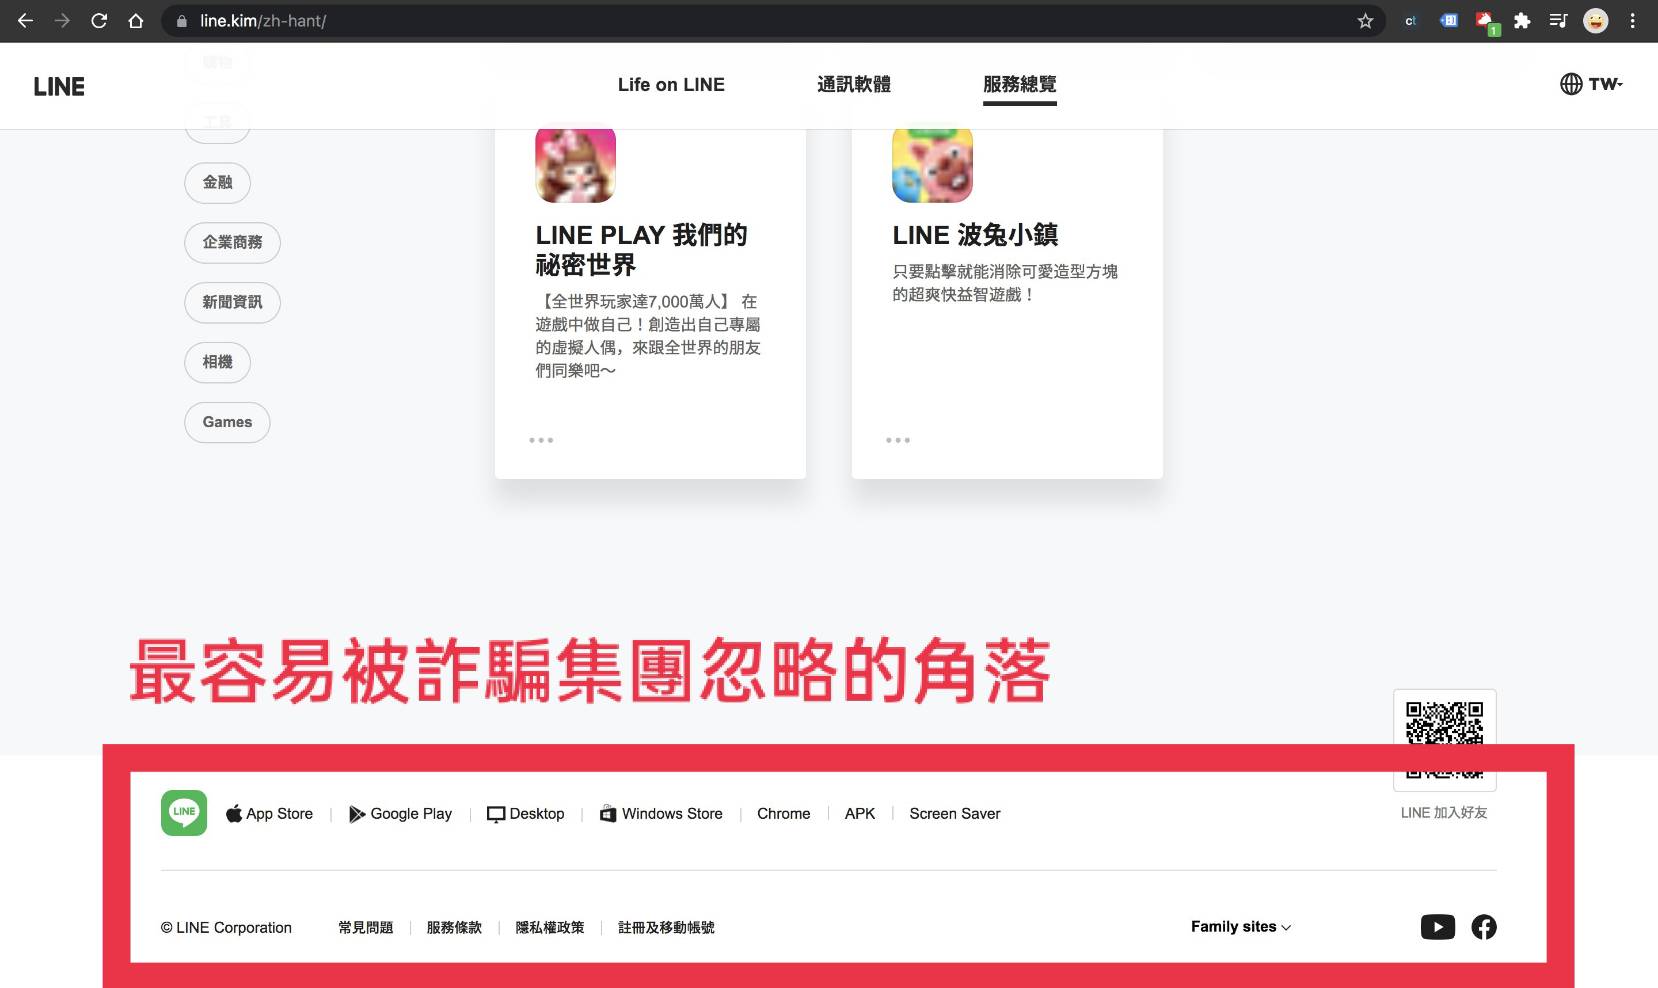Open the Desktop download link
Screen dimensions: 1658x988
(525, 814)
